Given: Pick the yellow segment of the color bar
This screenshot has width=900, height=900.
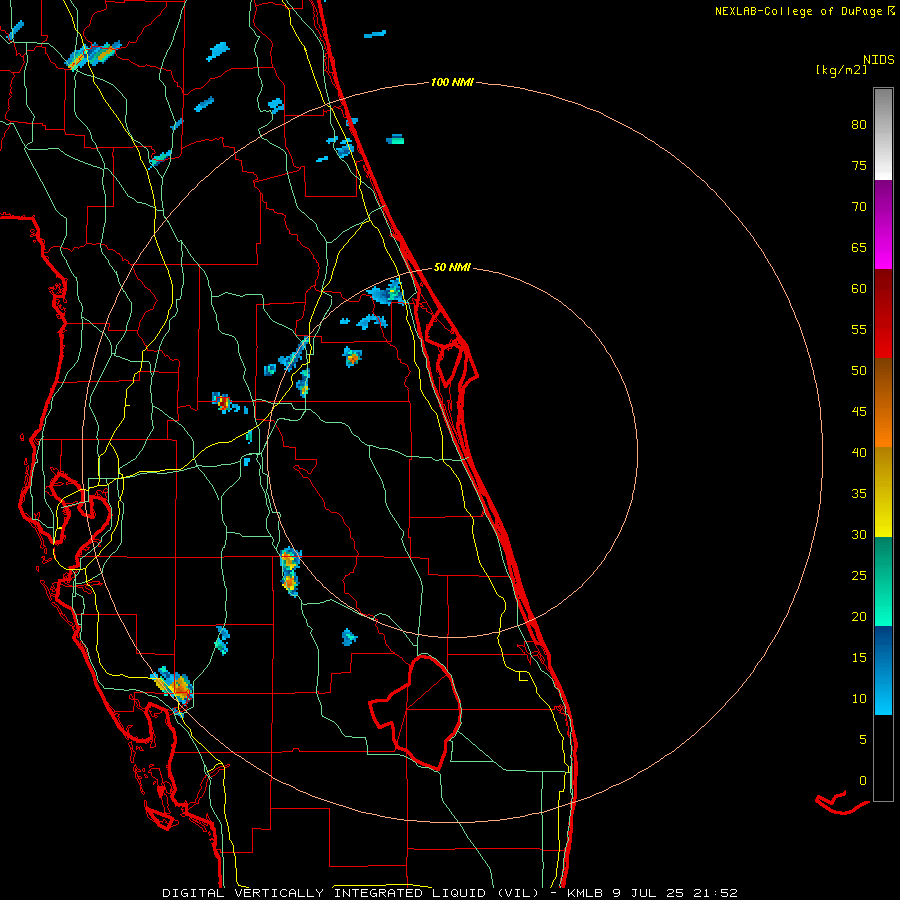Looking at the screenshot, I should click(883, 492).
